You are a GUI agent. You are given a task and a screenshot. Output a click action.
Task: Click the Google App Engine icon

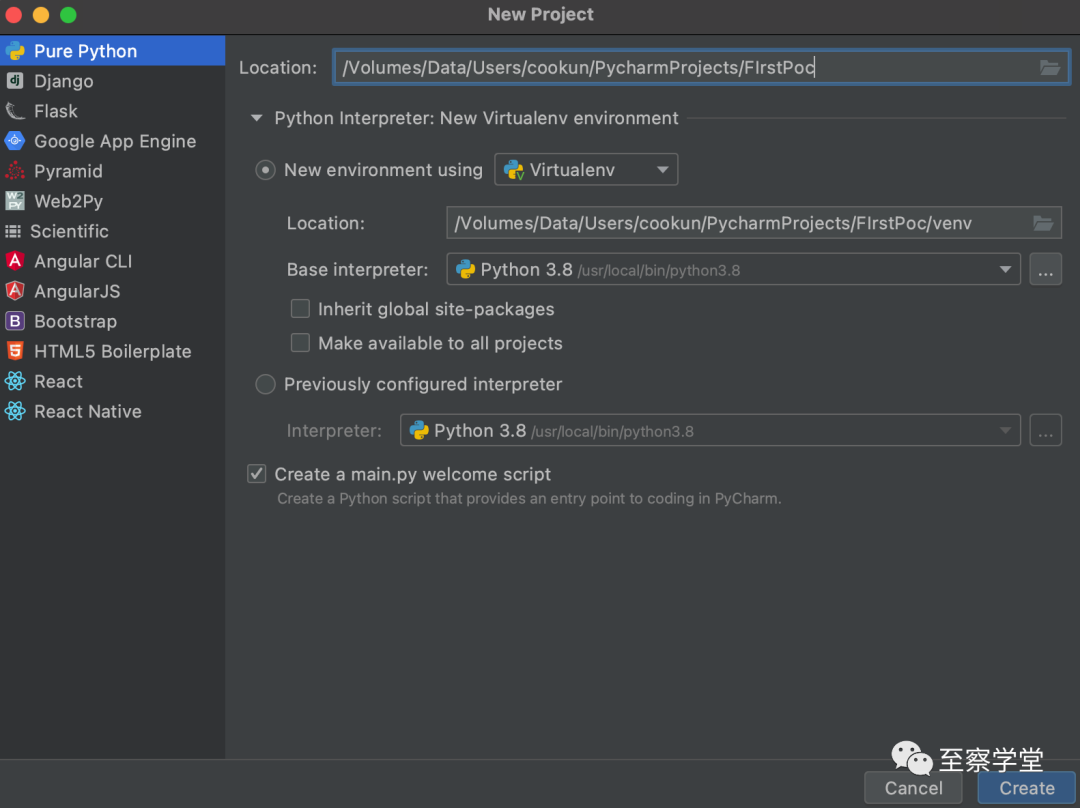click(15, 141)
